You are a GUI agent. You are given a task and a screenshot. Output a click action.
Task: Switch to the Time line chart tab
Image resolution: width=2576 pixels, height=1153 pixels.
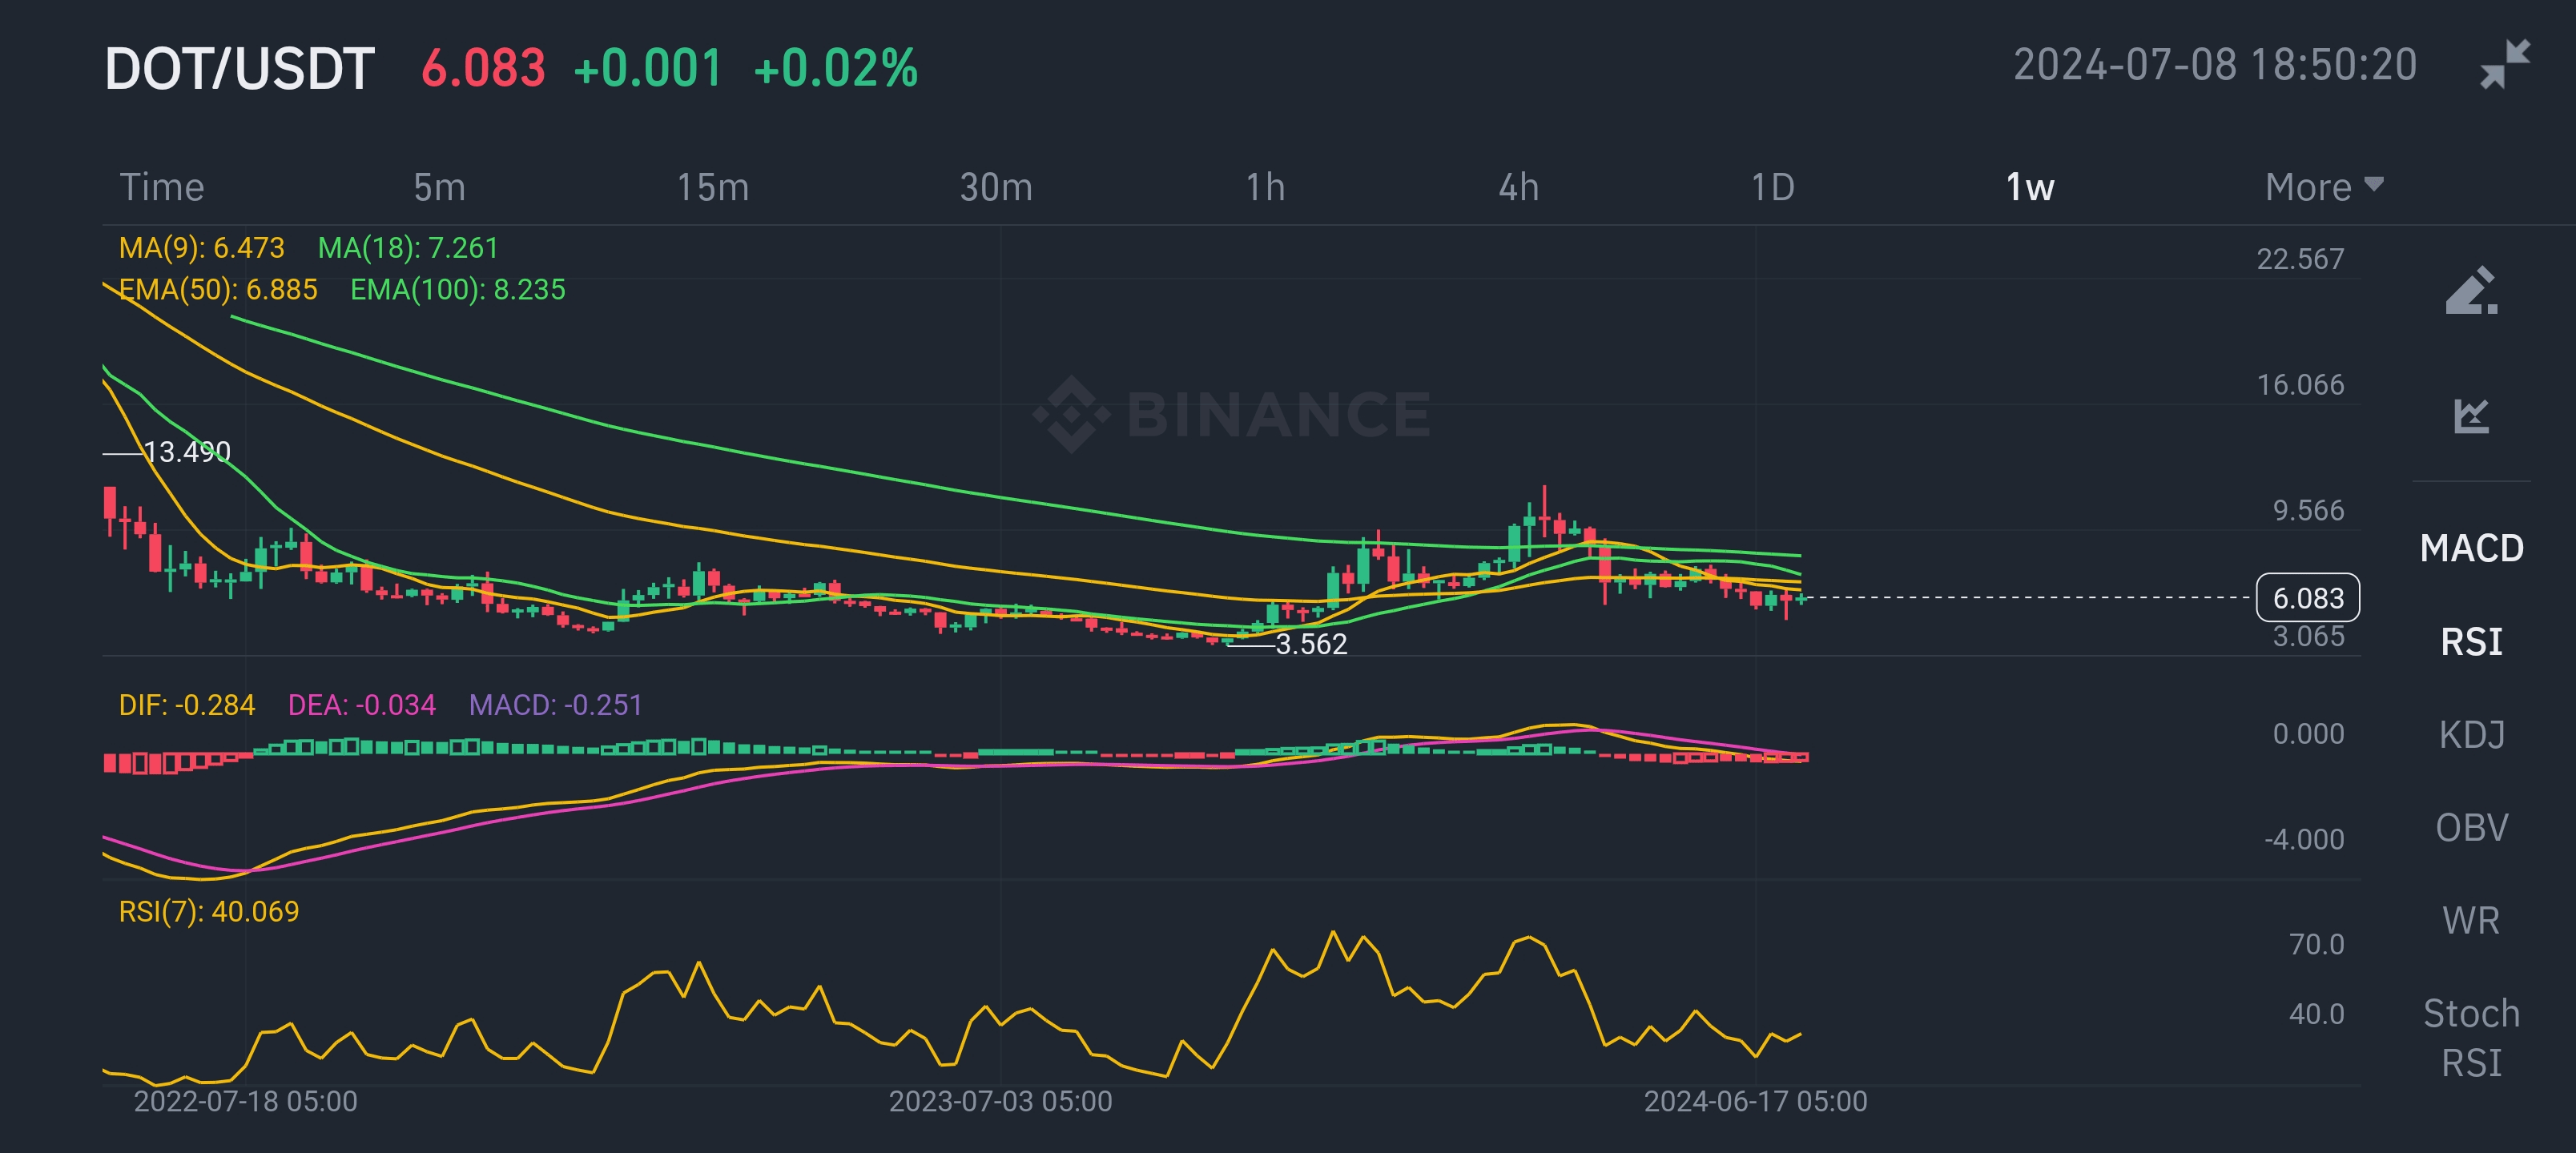[x=162, y=187]
